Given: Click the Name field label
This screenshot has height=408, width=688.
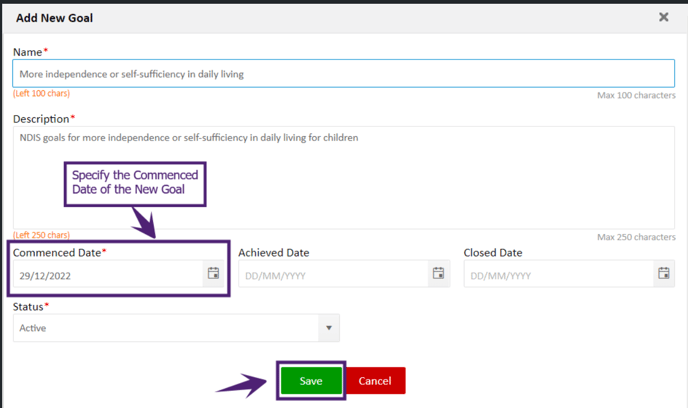Looking at the screenshot, I should pyautogui.click(x=30, y=52).
